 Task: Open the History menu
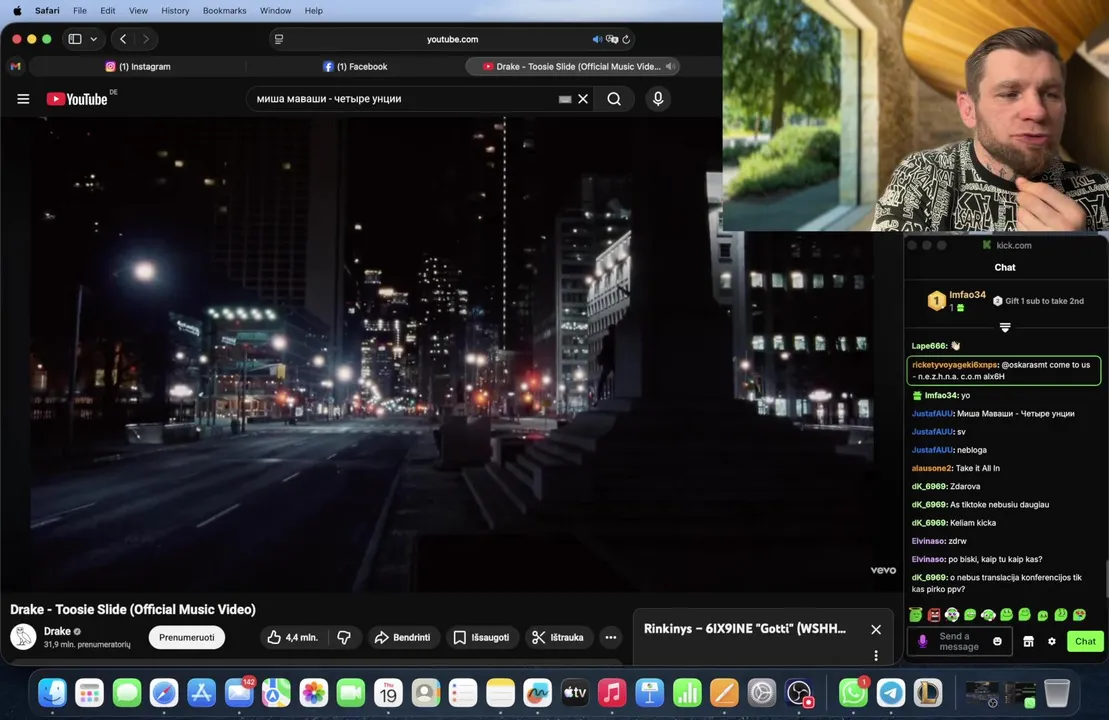[175, 11]
